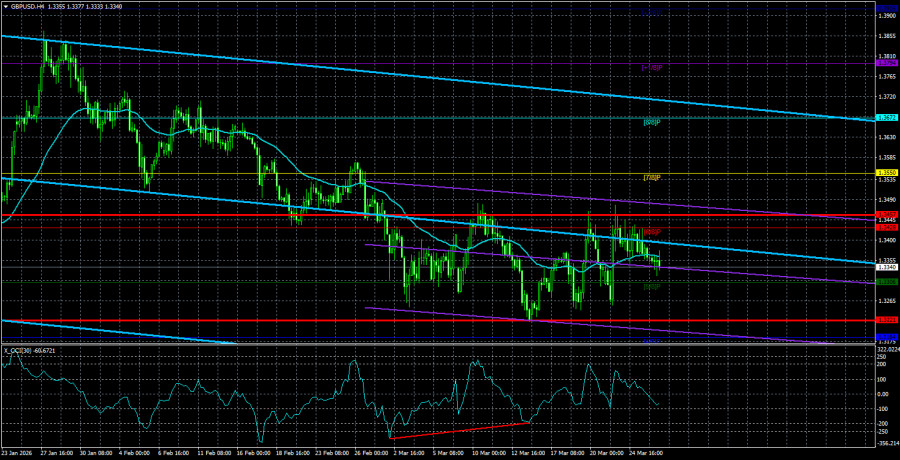Click the yellow [7/8]P level label
Image resolution: width=900 pixels, height=460 pixels.
pyautogui.click(x=652, y=178)
